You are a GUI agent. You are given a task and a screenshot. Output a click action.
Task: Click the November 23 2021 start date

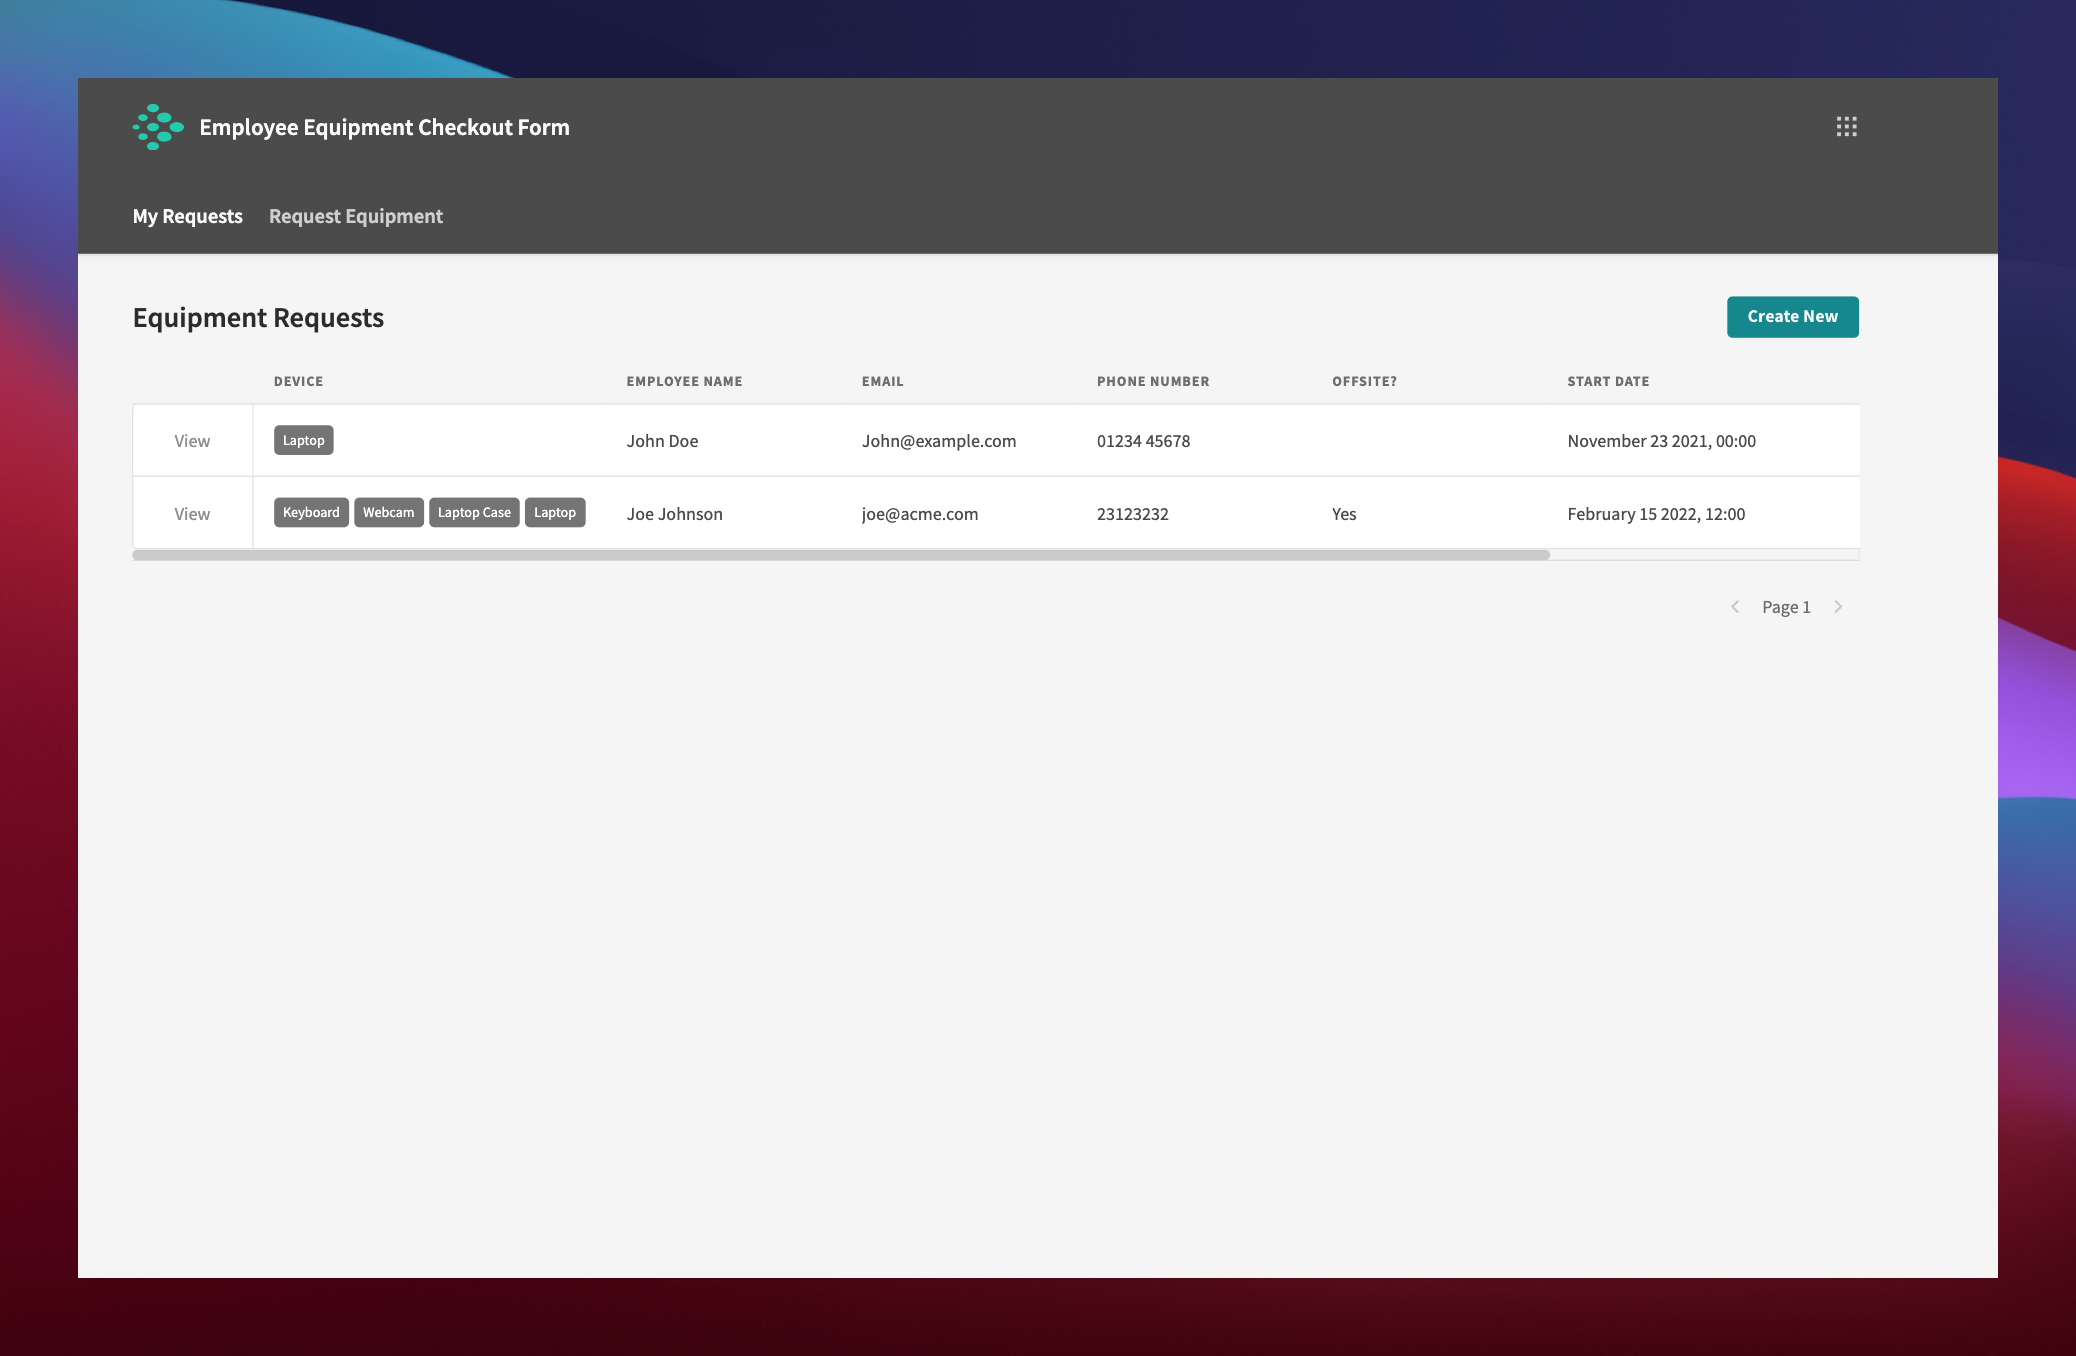coord(1661,441)
